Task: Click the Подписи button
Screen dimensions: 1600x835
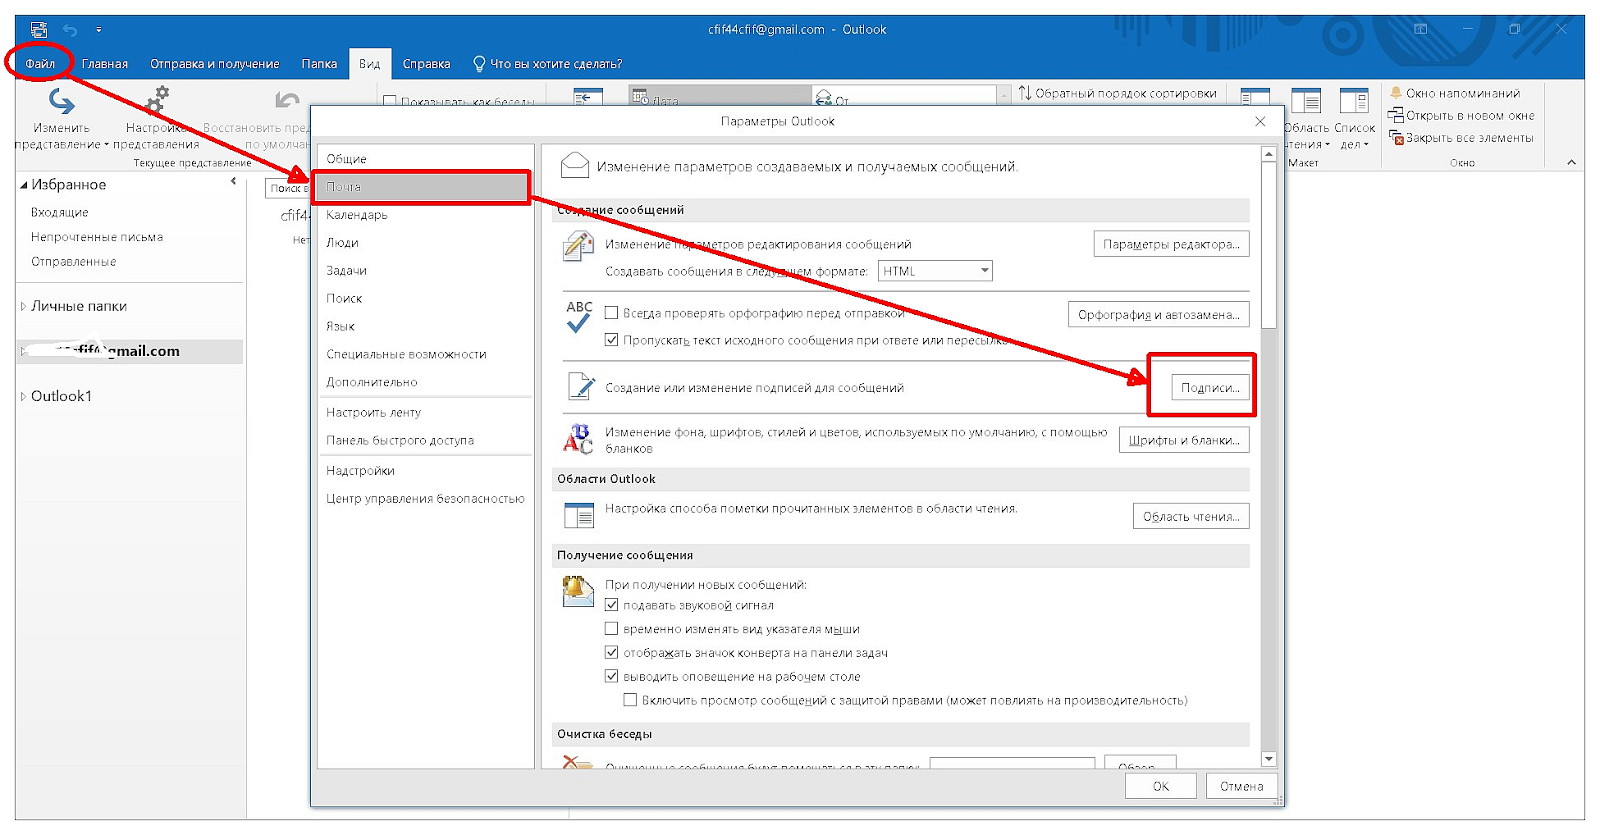Action: click(x=1210, y=388)
